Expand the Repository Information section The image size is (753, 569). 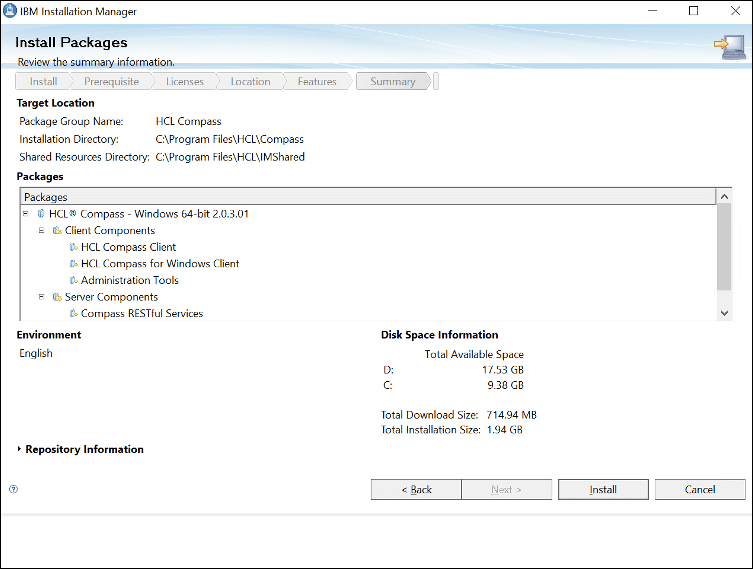tap(19, 449)
